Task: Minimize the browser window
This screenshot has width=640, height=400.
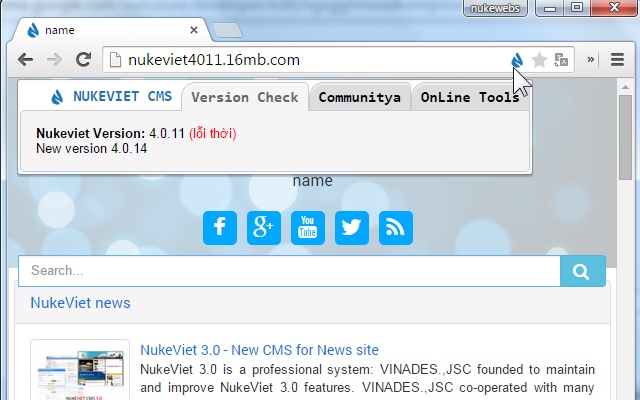Action: tap(550, 8)
